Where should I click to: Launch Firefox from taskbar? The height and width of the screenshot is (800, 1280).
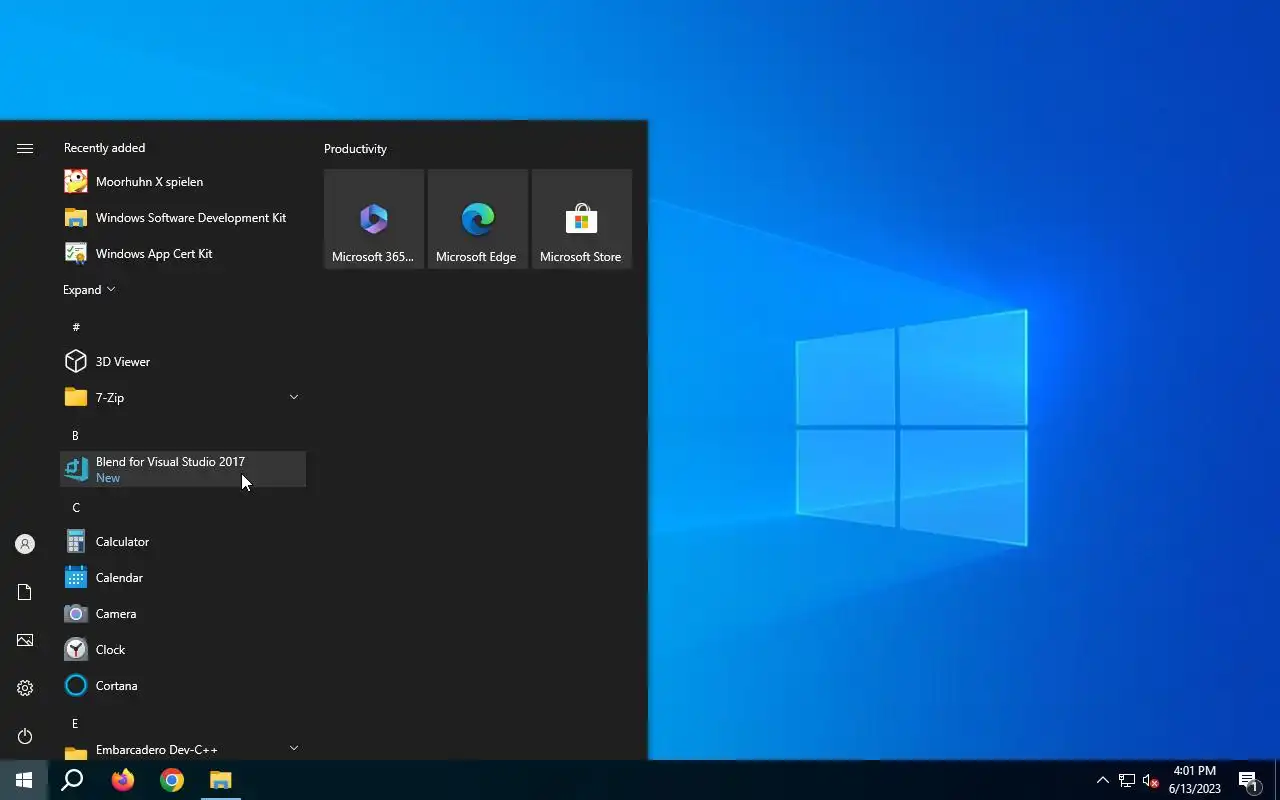122,780
